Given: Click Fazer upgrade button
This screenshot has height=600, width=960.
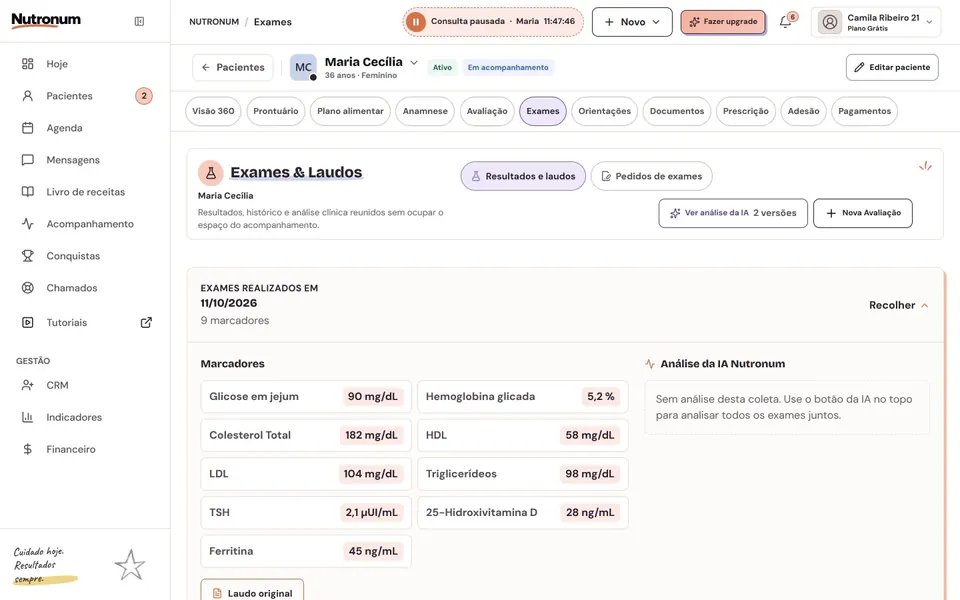Looking at the screenshot, I should [723, 22].
